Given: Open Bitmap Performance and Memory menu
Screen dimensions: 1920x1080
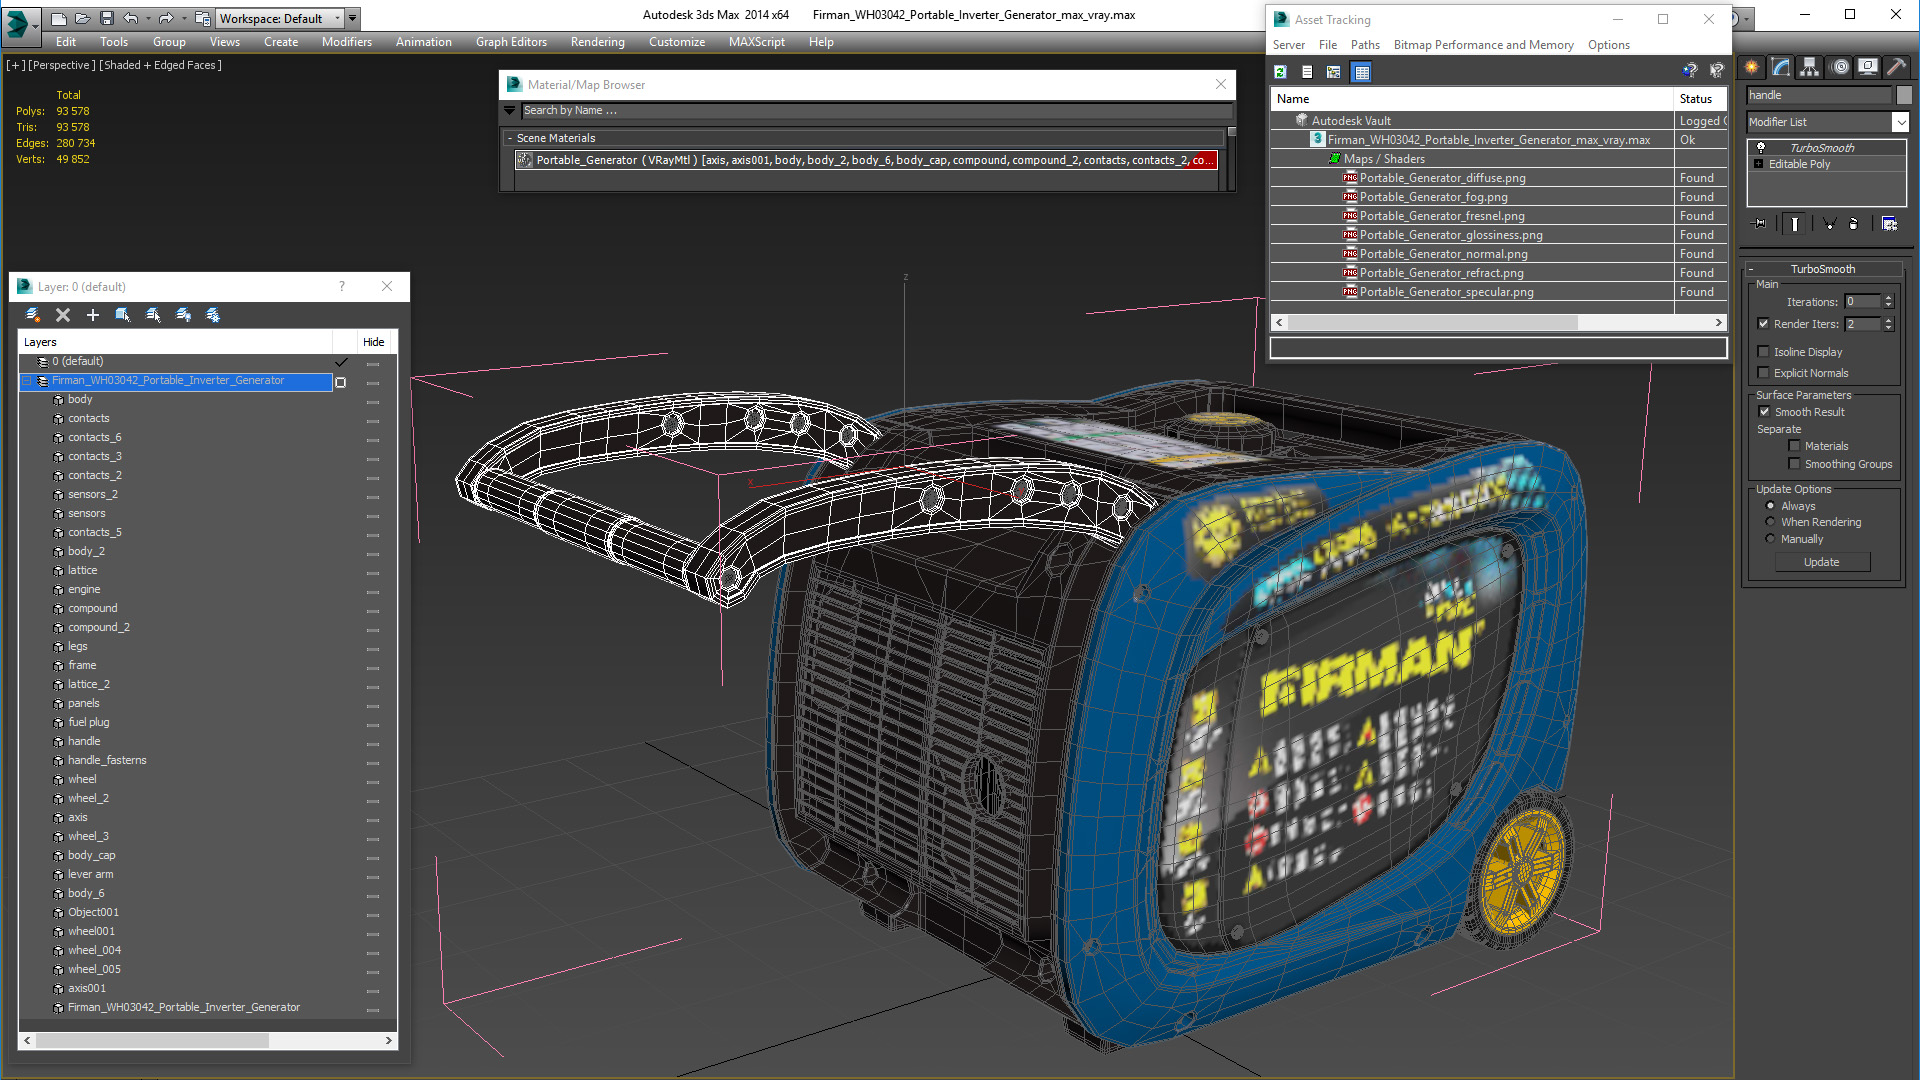Looking at the screenshot, I should 1483,45.
